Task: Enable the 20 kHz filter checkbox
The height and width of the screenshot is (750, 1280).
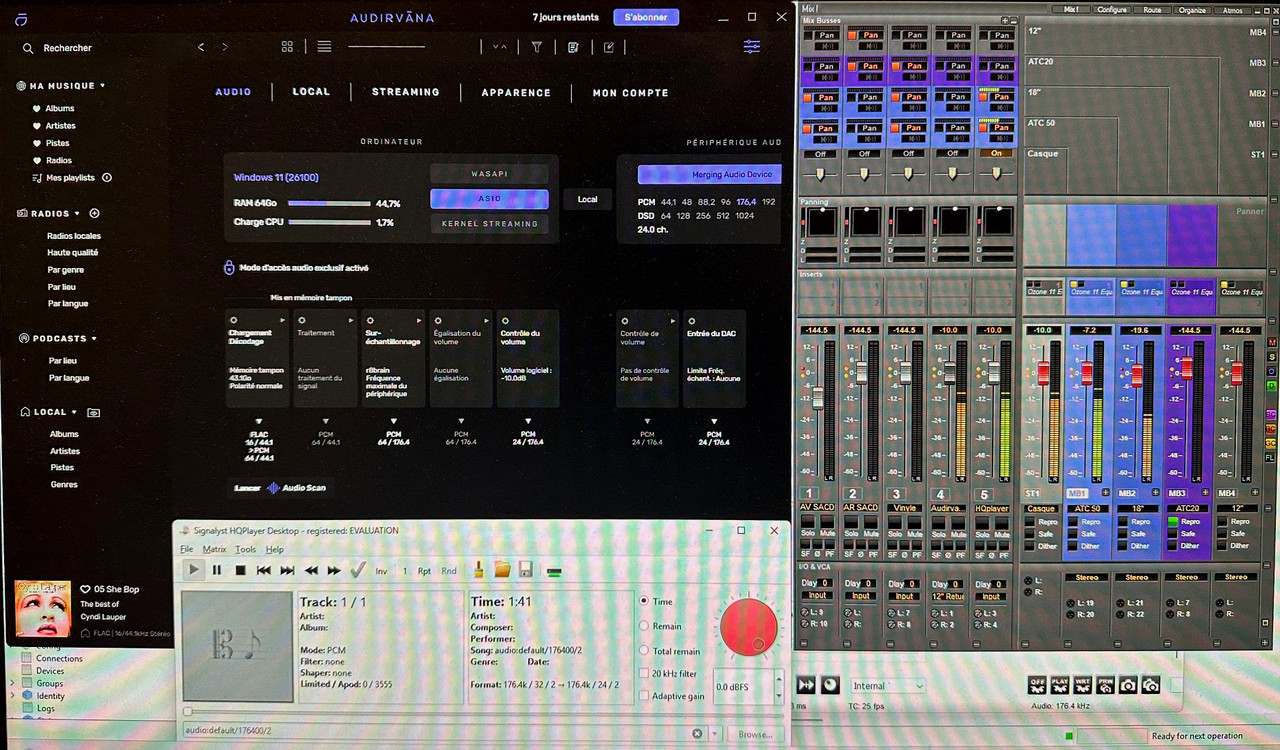Action: [x=644, y=673]
